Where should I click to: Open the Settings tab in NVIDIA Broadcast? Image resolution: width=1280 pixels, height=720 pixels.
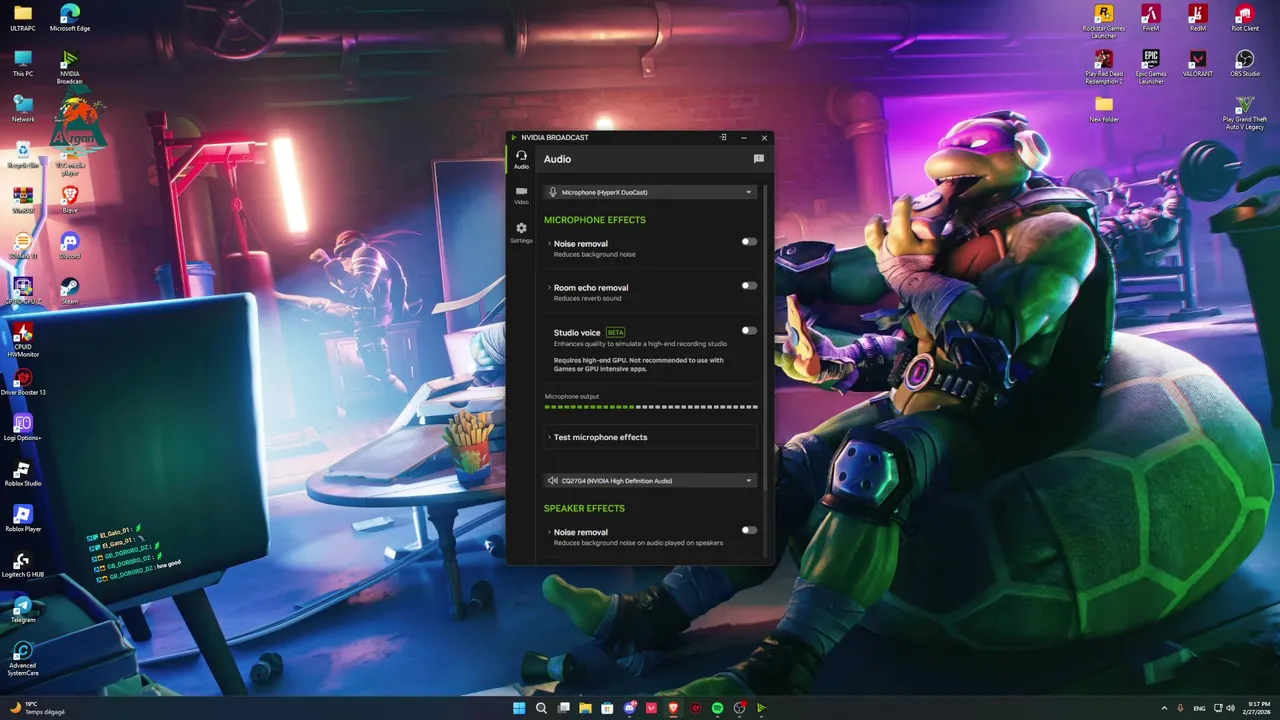pos(521,233)
